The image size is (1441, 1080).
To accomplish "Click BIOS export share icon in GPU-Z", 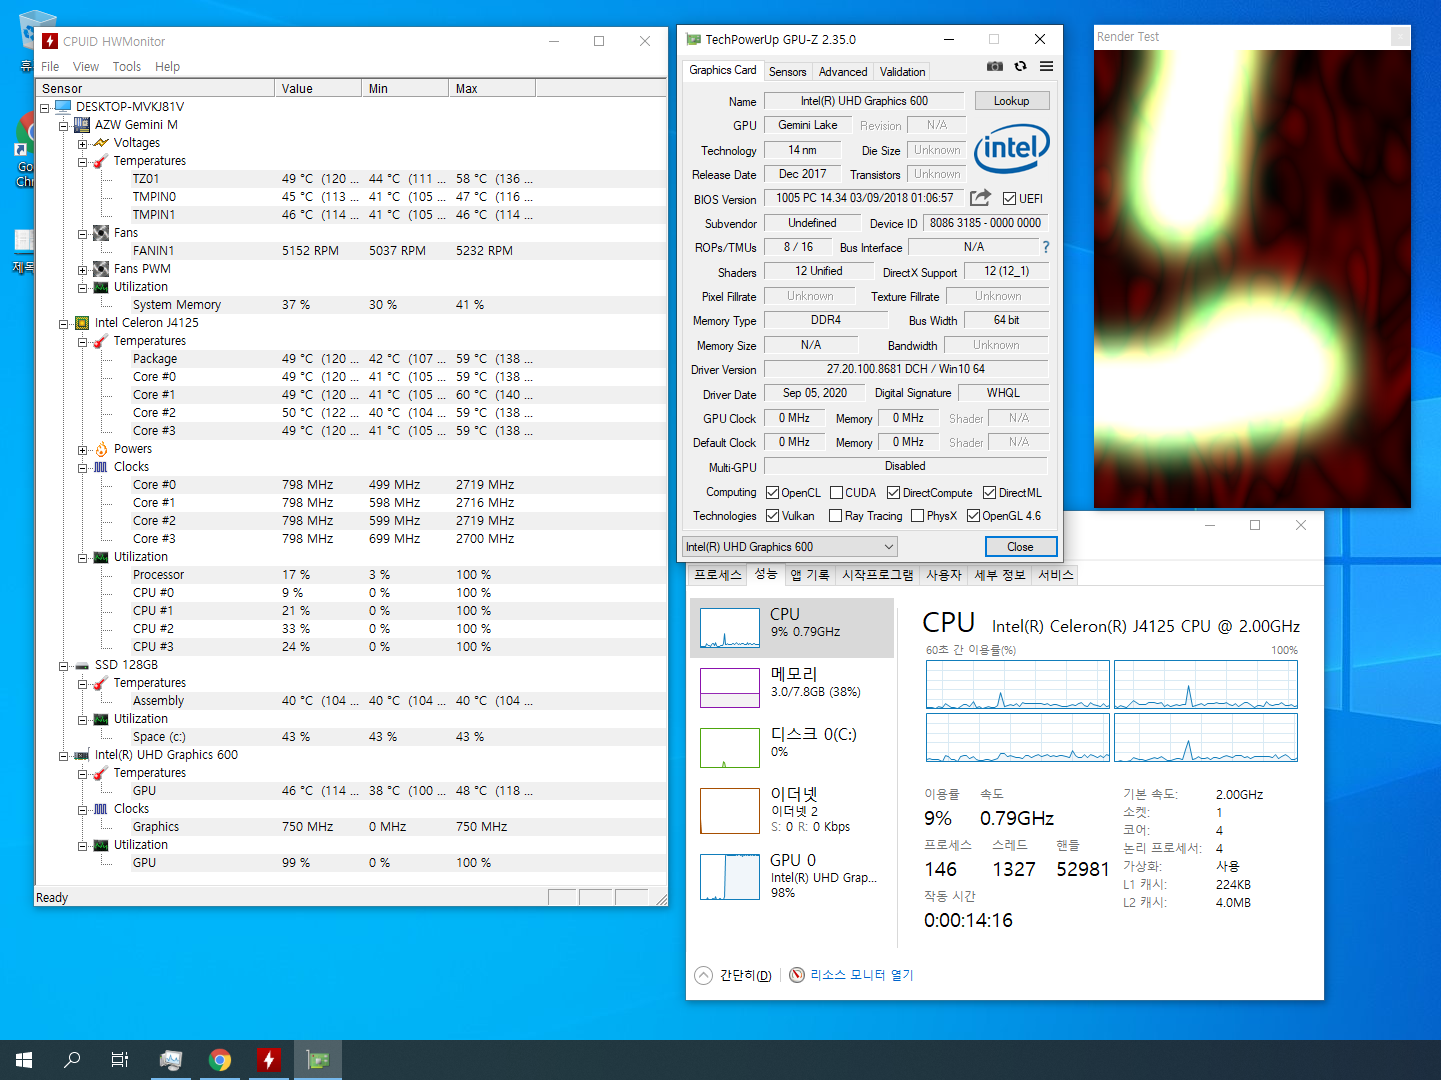I will click(980, 198).
